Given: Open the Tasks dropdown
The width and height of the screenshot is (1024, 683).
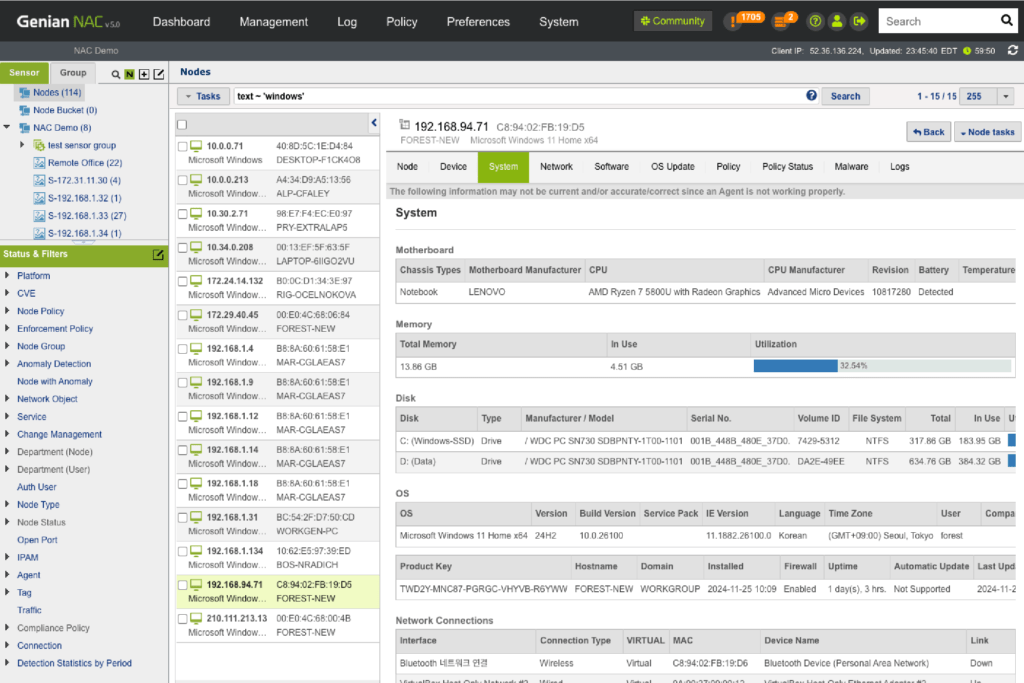Looking at the screenshot, I should (x=203, y=96).
